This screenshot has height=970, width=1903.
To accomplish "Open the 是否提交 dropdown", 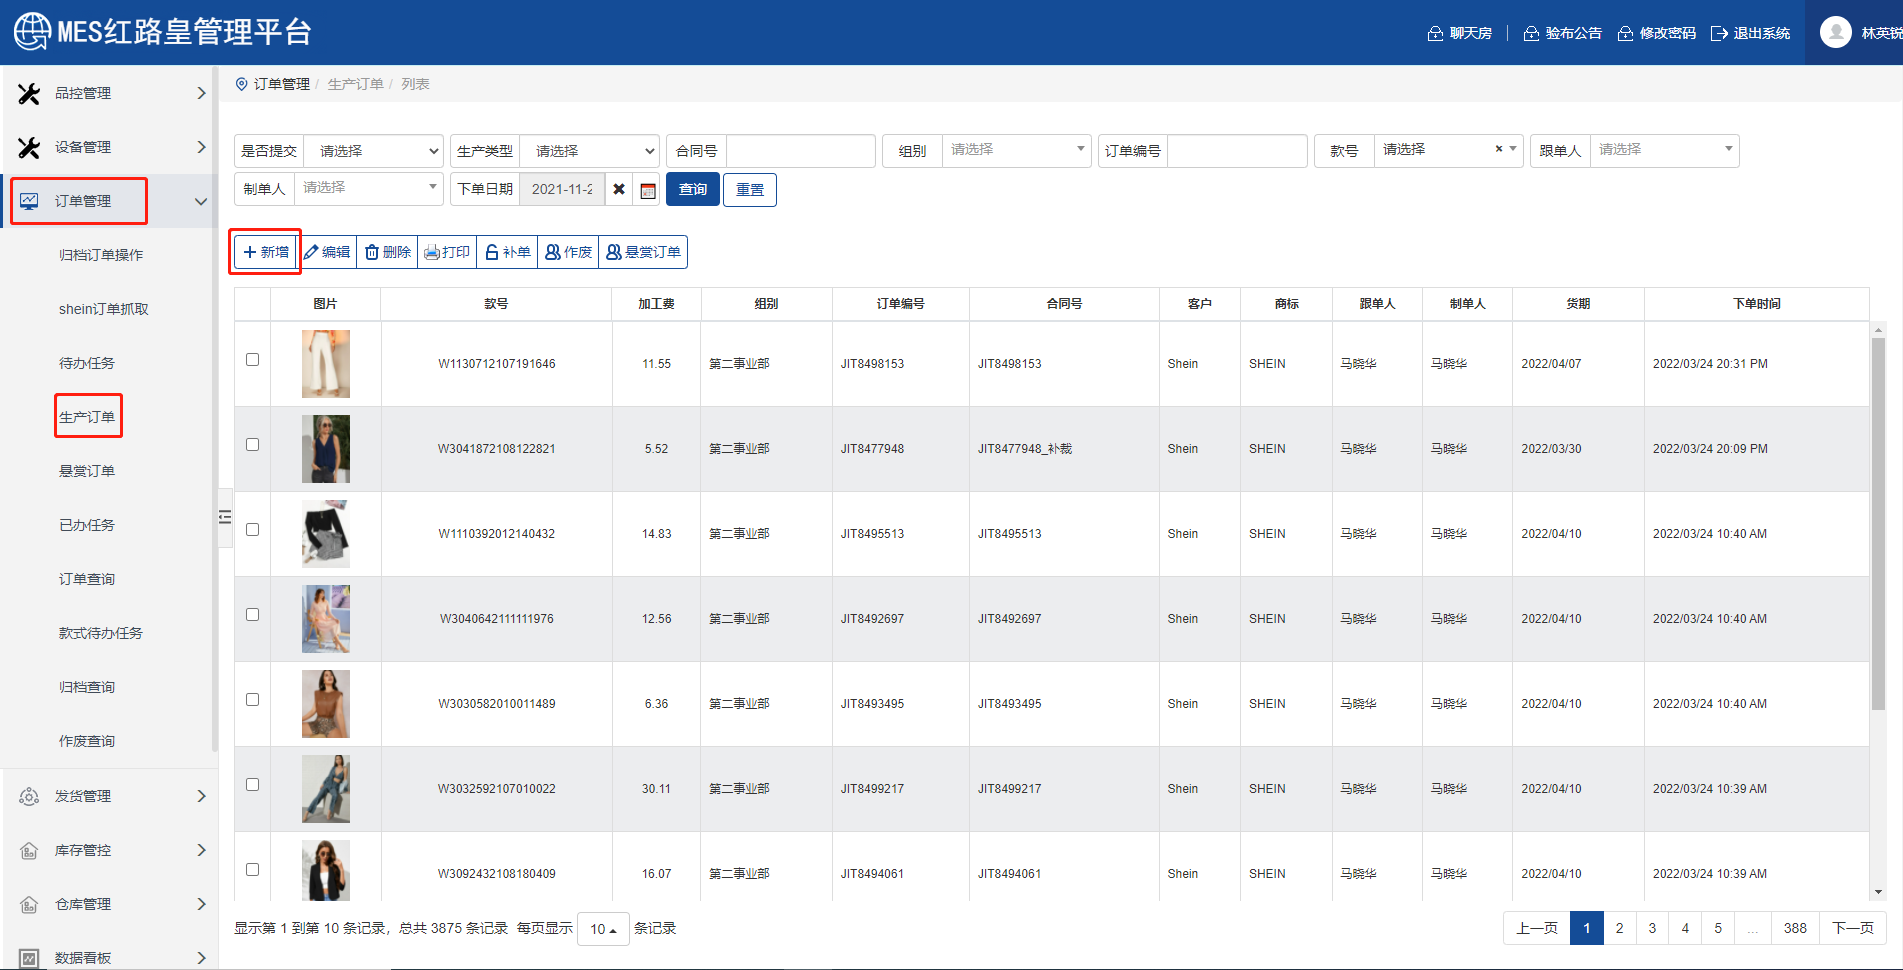I will pos(373,151).
